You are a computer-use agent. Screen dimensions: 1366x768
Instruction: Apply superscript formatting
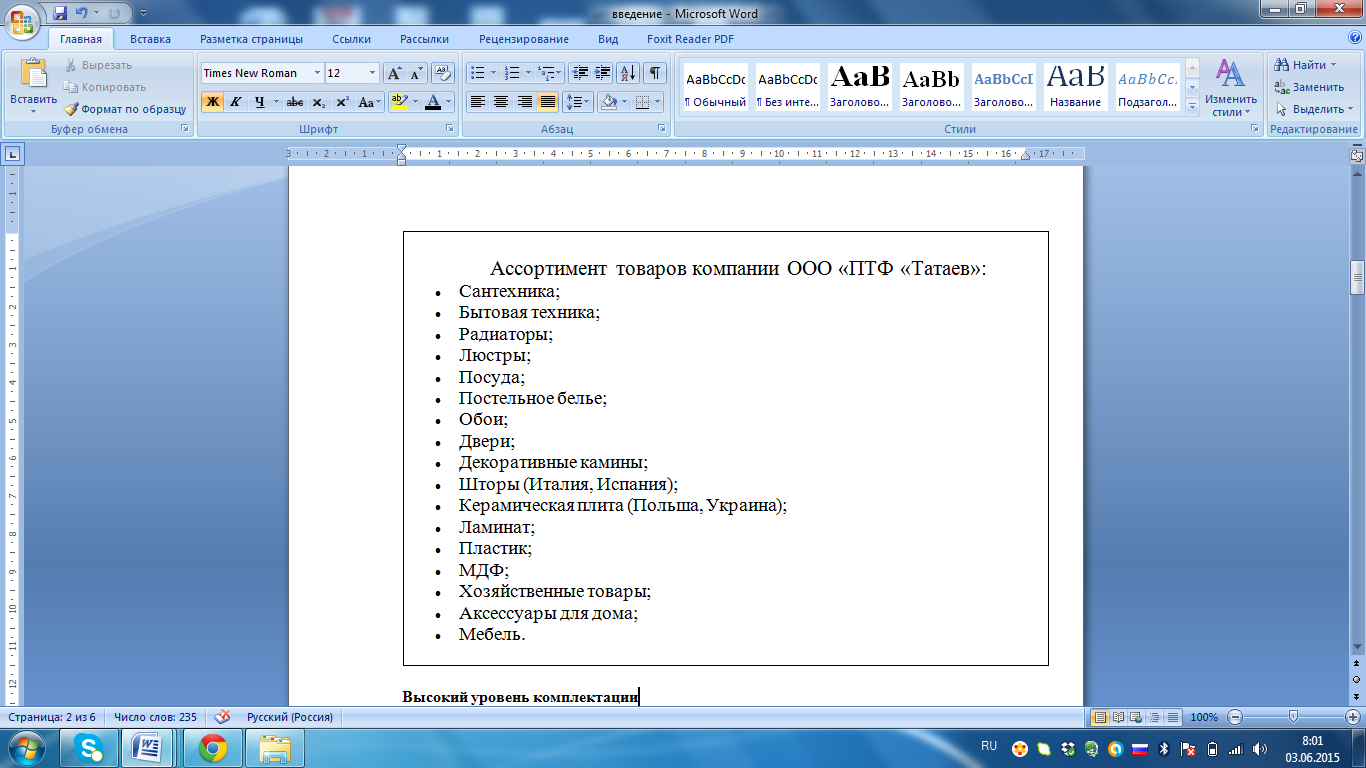[342, 102]
